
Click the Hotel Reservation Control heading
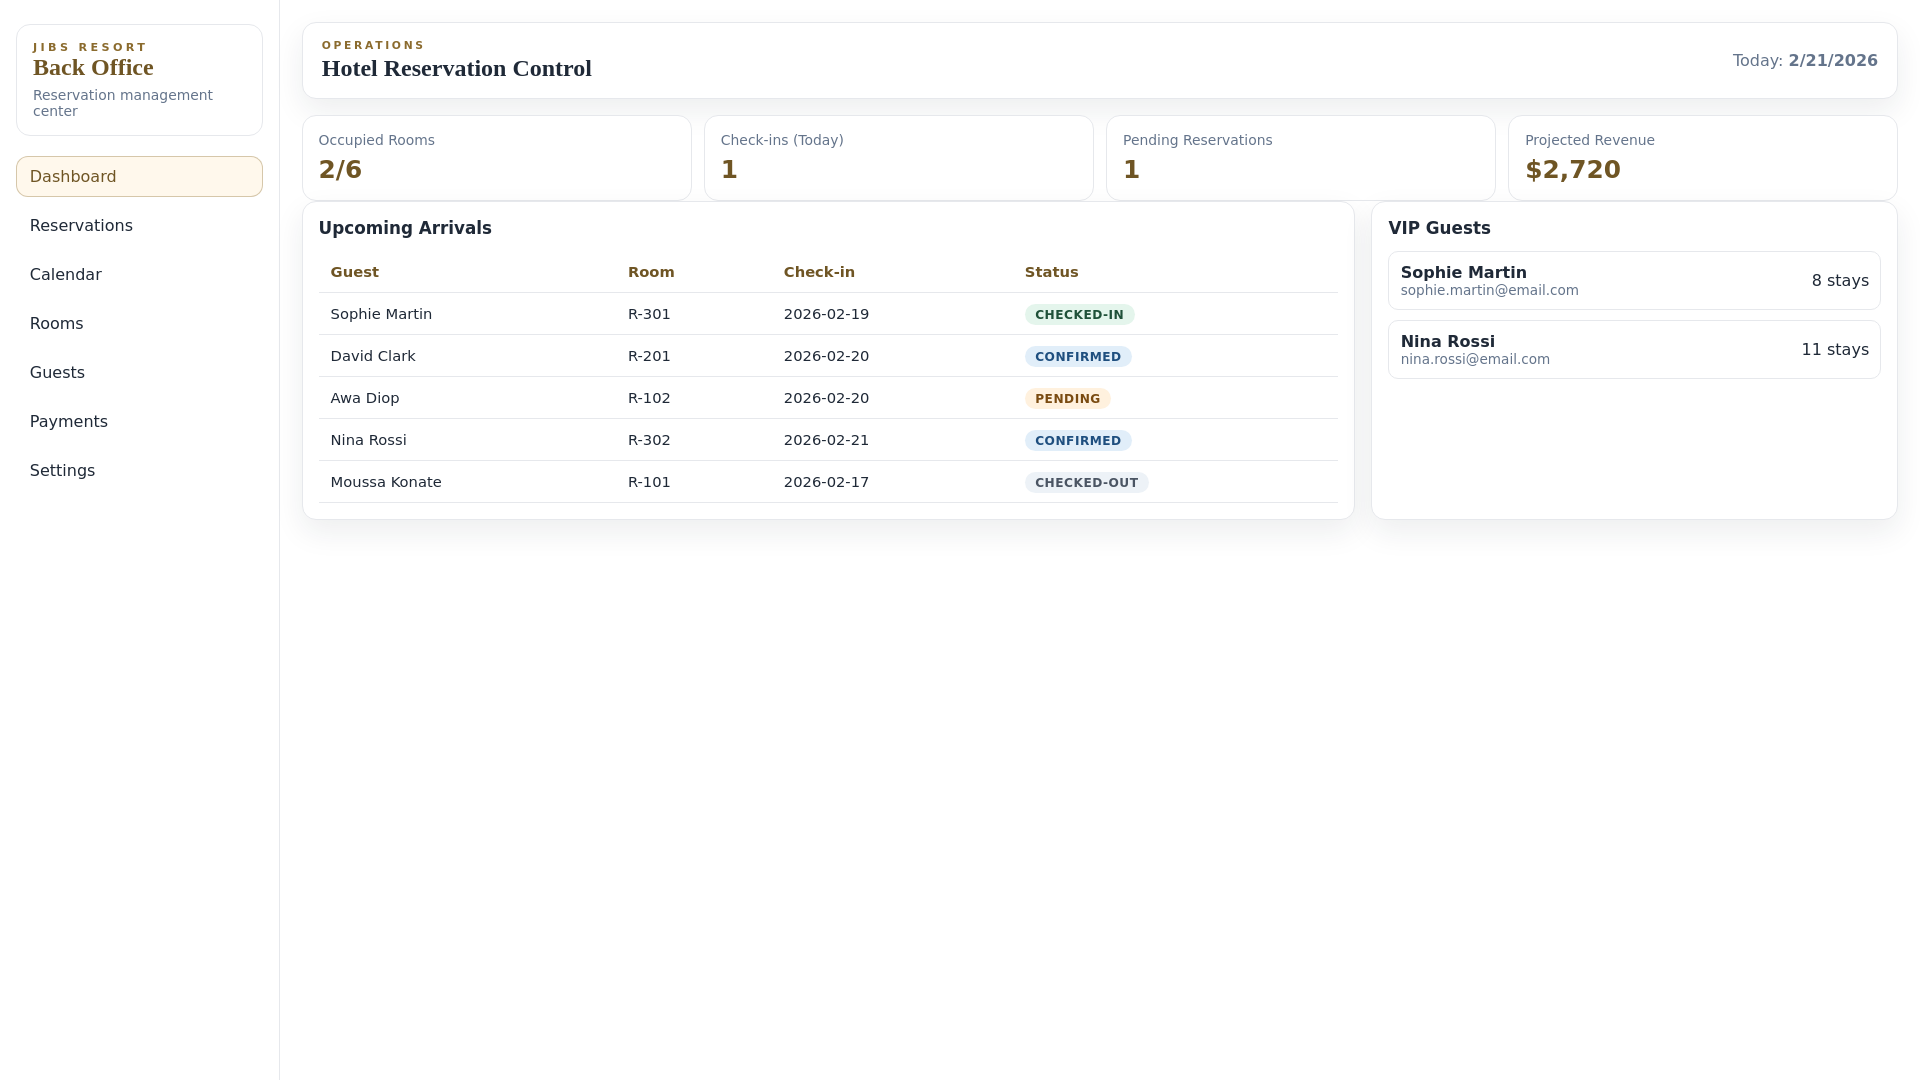(x=456, y=68)
